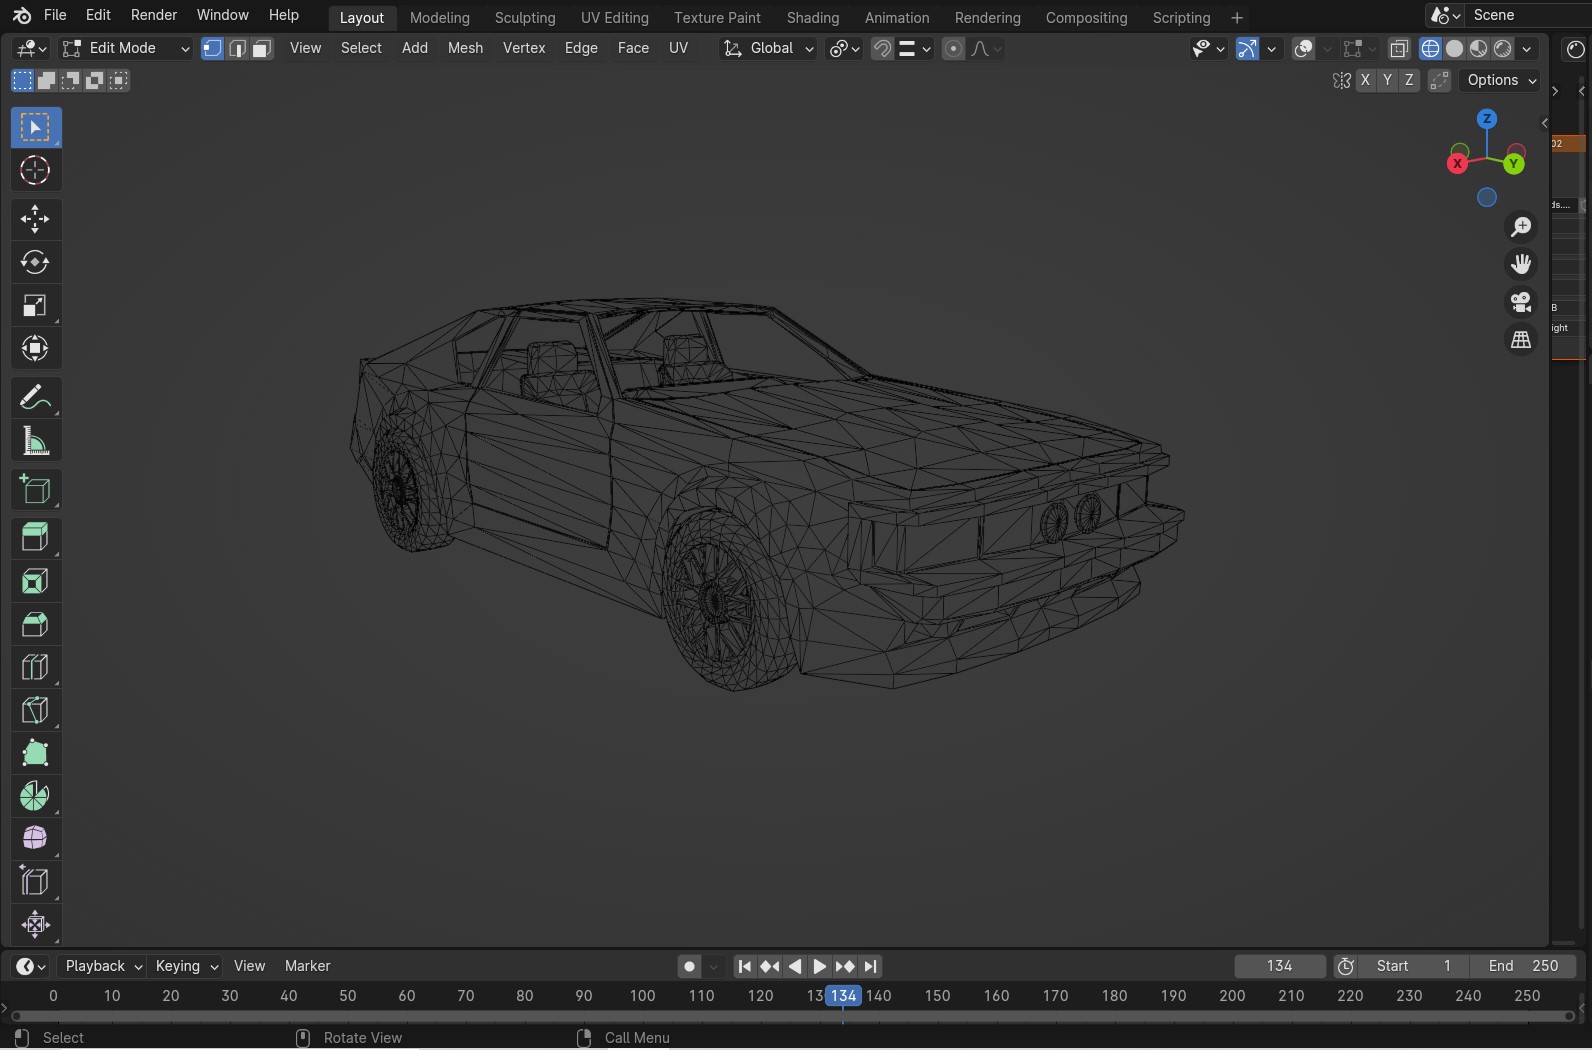1592x1050 pixels.
Task: Open object visibility filter dropdown
Action: (x=1208, y=49)
